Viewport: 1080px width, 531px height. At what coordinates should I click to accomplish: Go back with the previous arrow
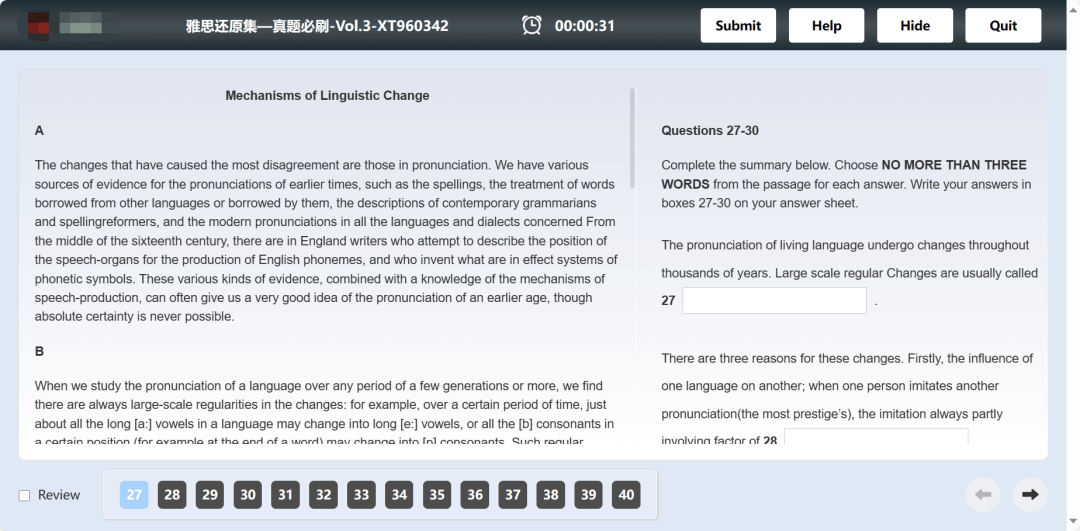[x=983, y=494]
